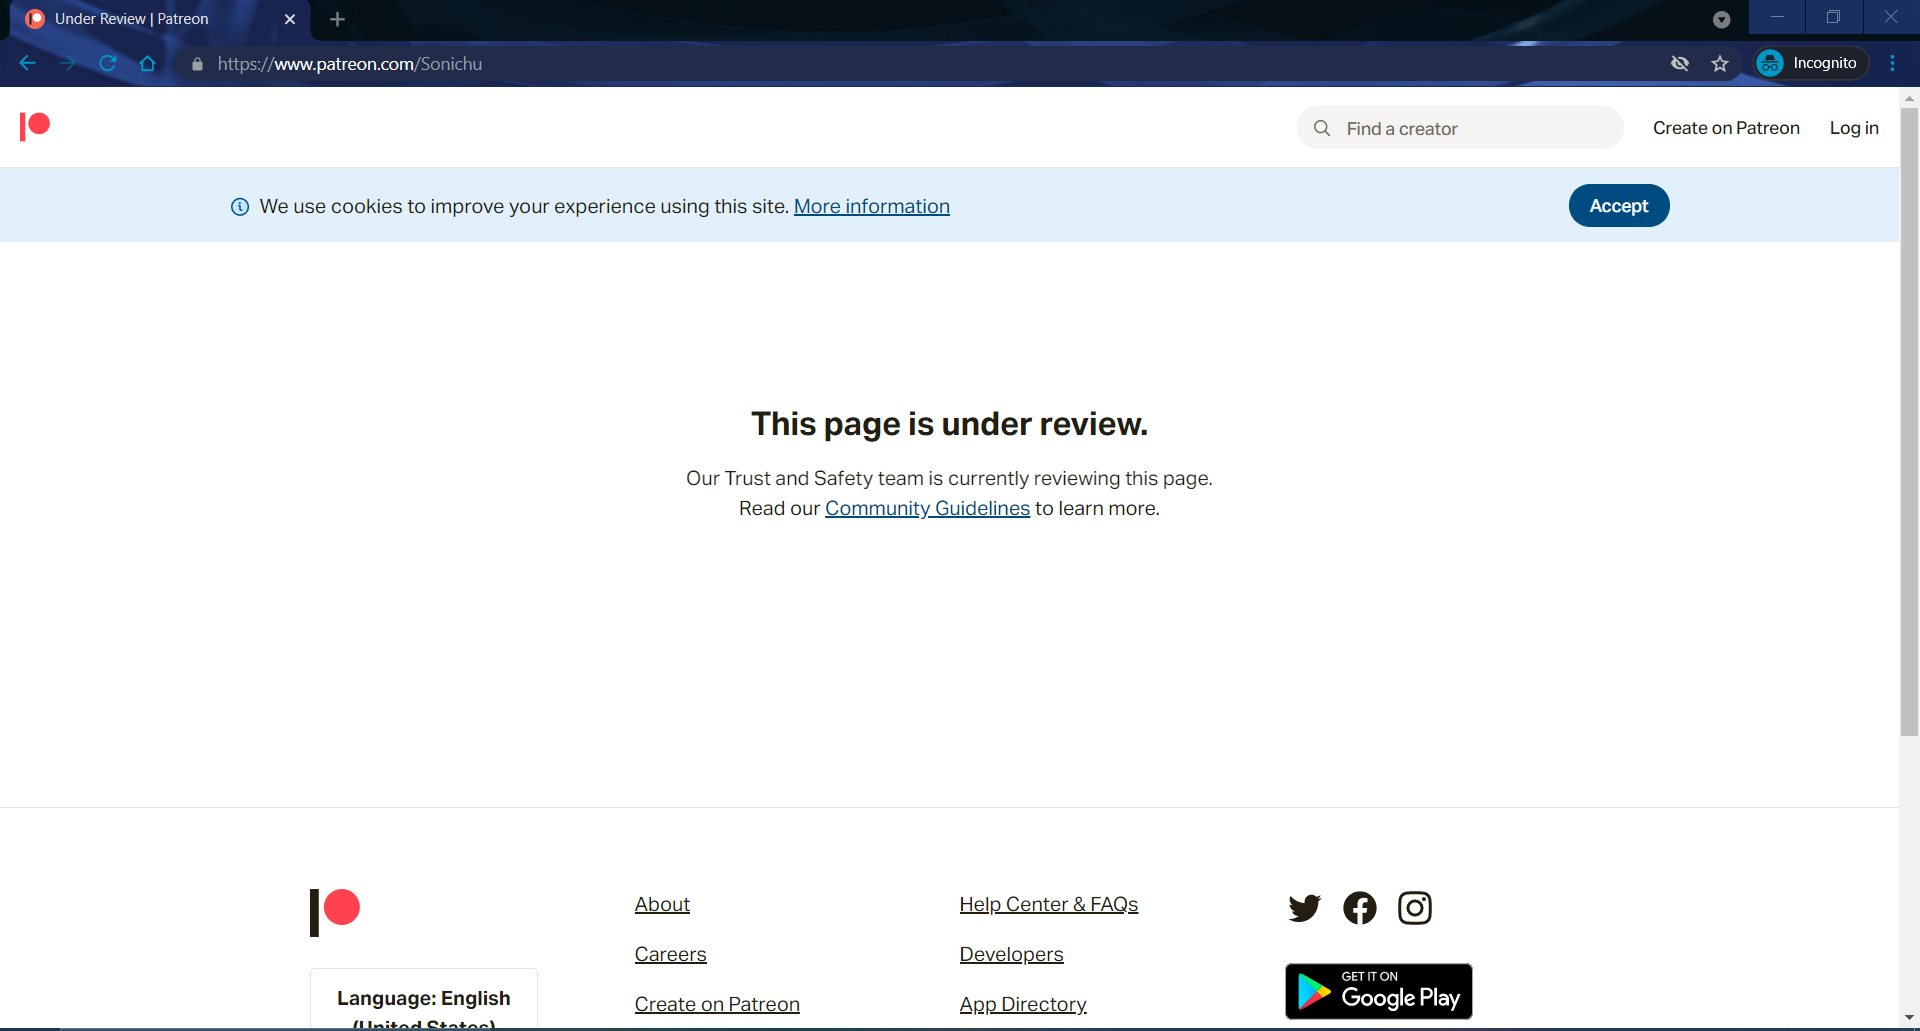
Task: Restore down the browser window
Action: (1833, 17)
